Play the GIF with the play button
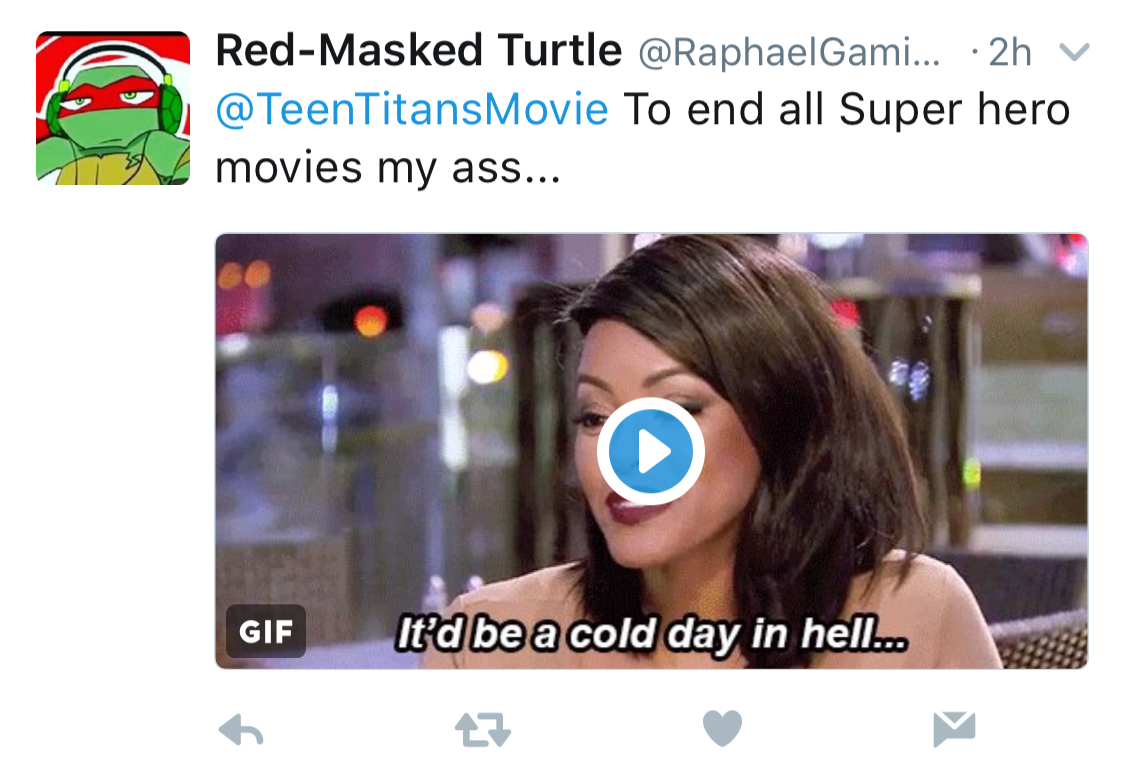Image resolution: width=1125 pixels, height=784 pixels. click(651, 451)
